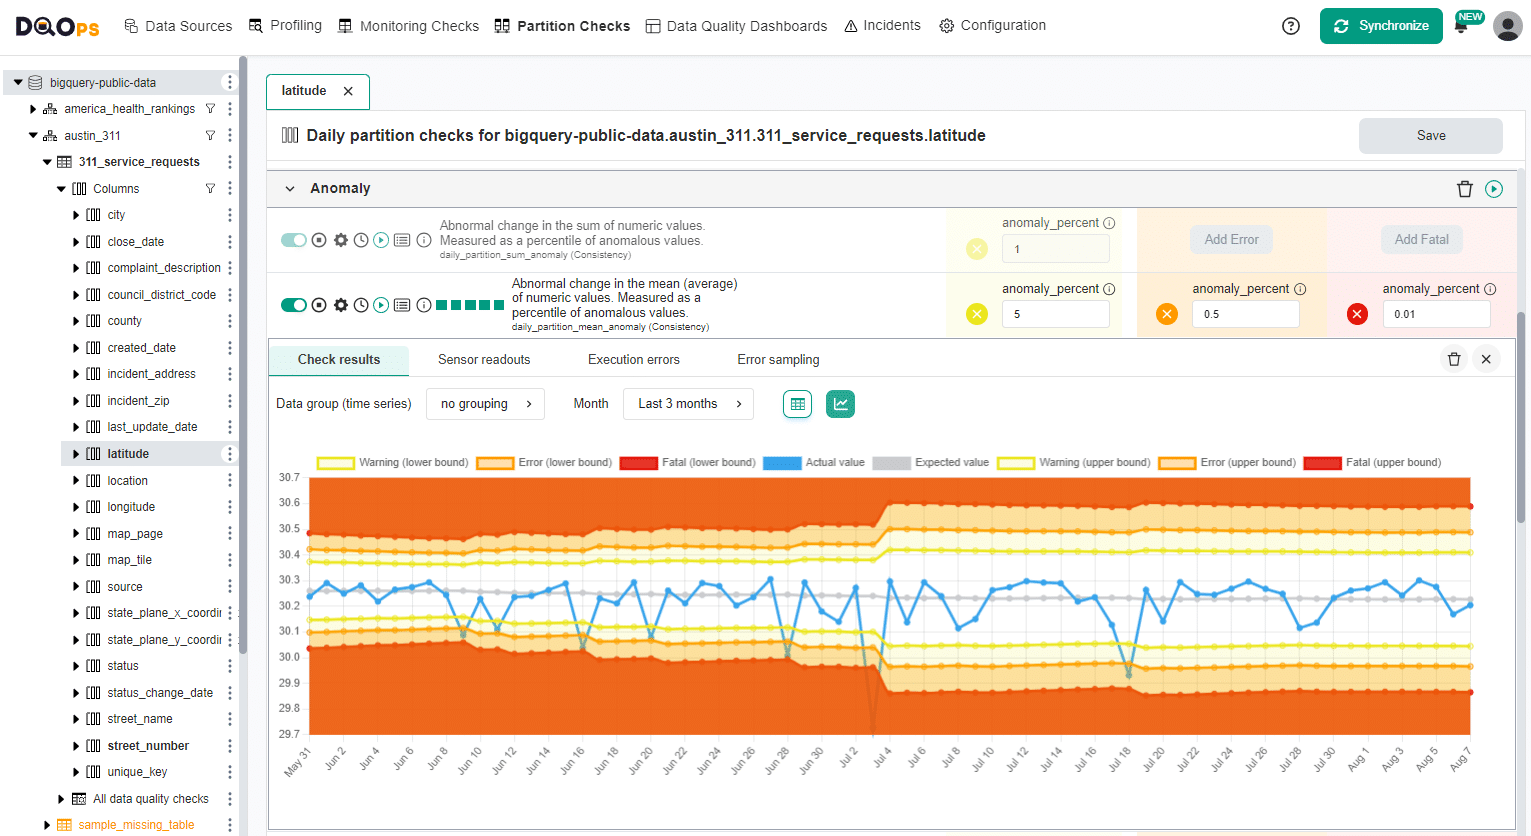Open schedule clock for sum anomaly check
Screen dimensions: 1531x836
(x=361, y=240)
